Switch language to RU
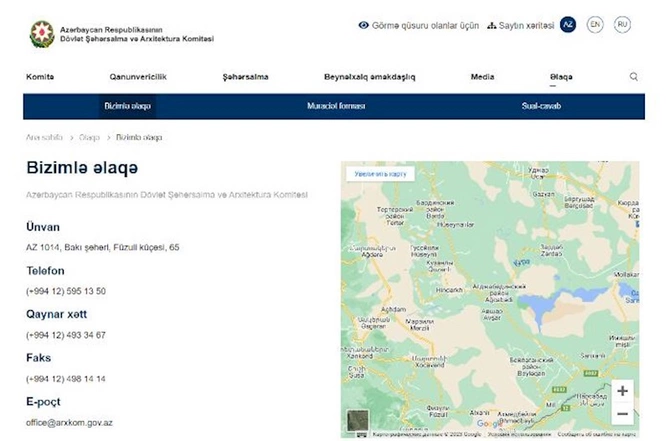The image size is (670, 441). tap(622, 24)
